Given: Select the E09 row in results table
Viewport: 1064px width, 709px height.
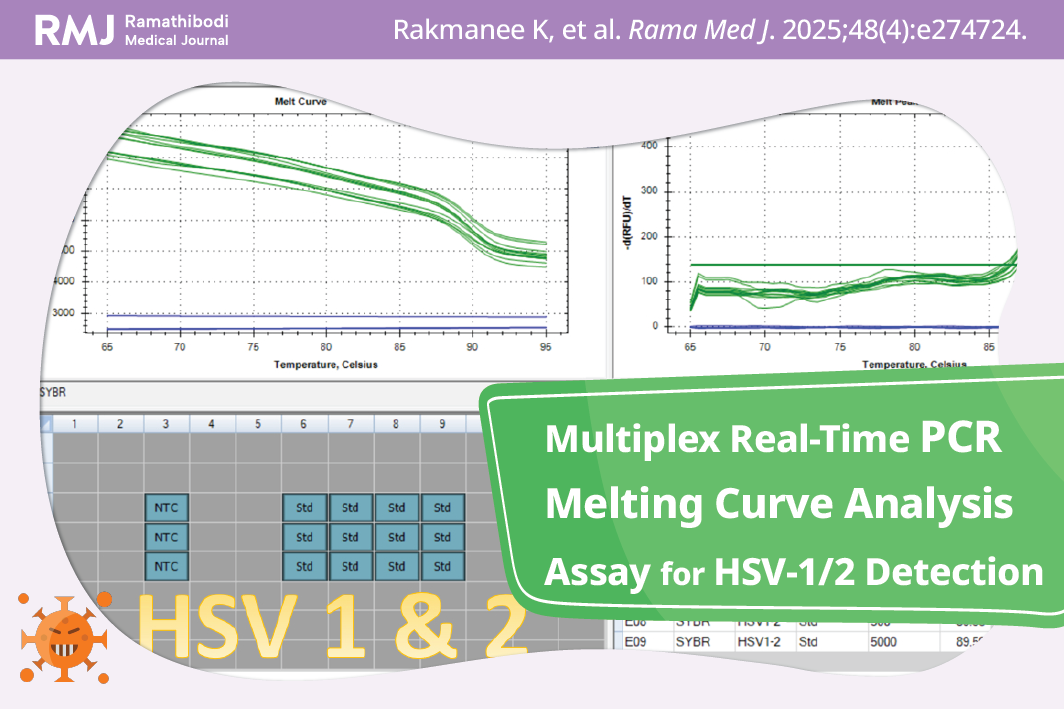Looking at the screenshot, I should [x=636, y=640].
